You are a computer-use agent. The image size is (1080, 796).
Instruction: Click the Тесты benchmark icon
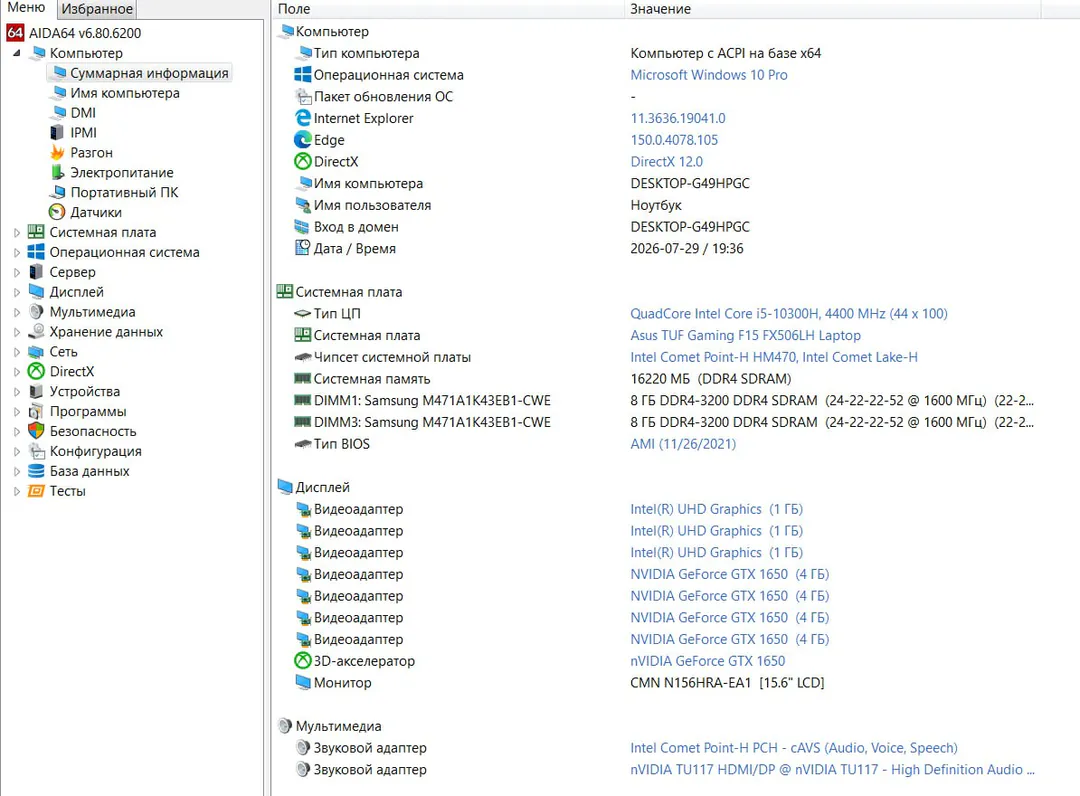coord(36,491)
